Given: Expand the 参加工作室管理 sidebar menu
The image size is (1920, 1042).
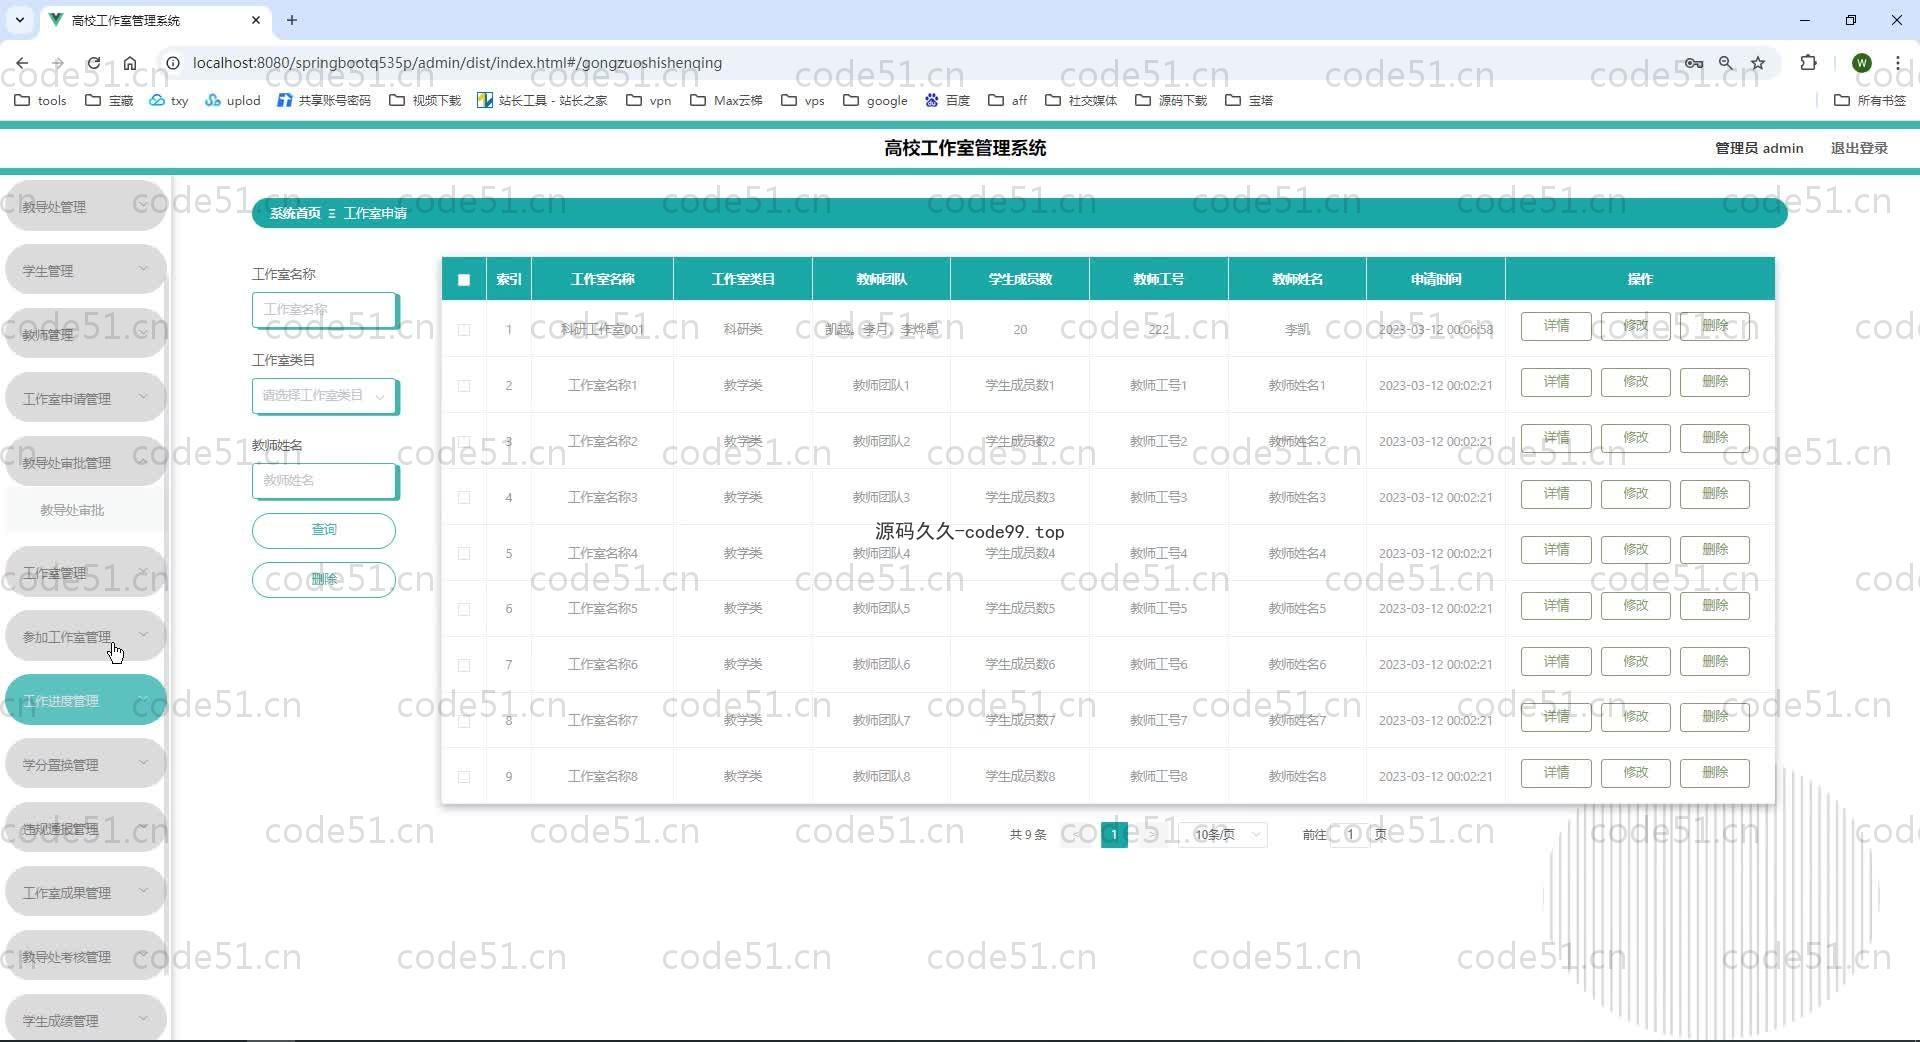Looking at the screenshot, I should point(85,636).
